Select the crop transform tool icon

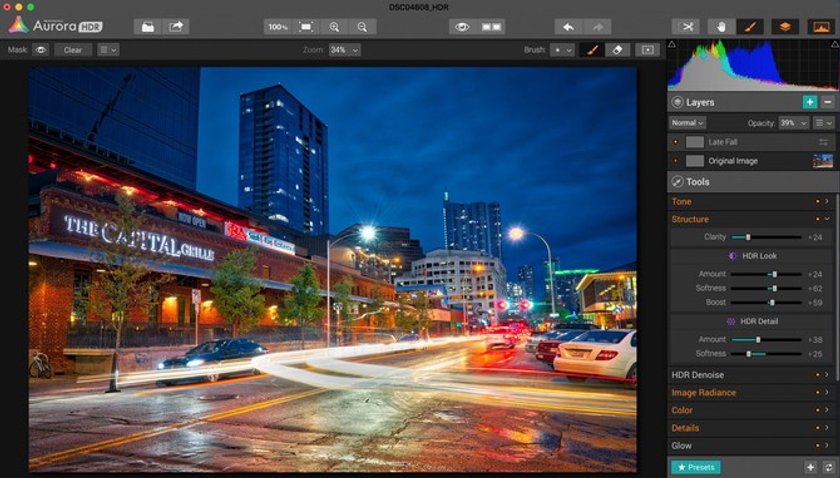[686, 27]
